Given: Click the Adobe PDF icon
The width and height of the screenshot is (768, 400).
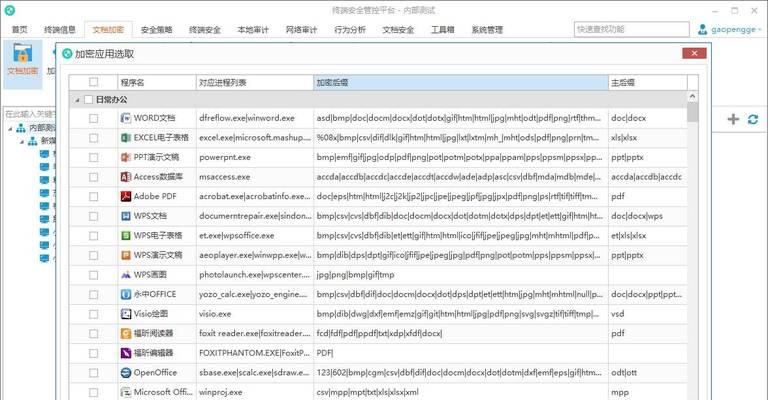Looking at the screenshot, I should coord(126,196).
